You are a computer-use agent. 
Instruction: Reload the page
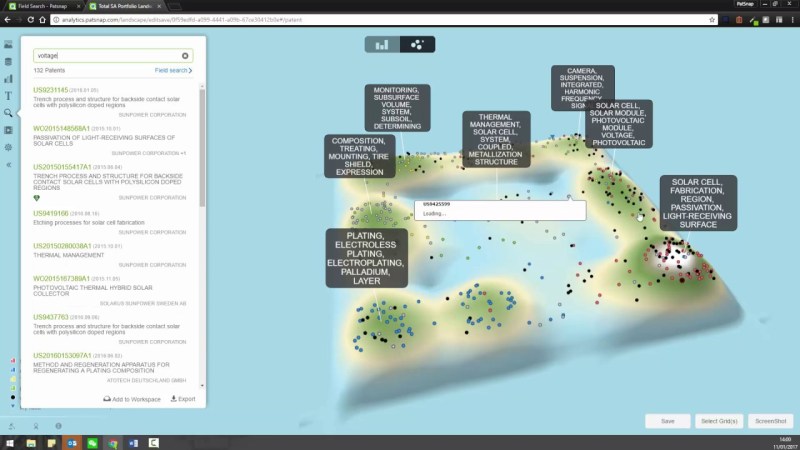pos(31,20)
